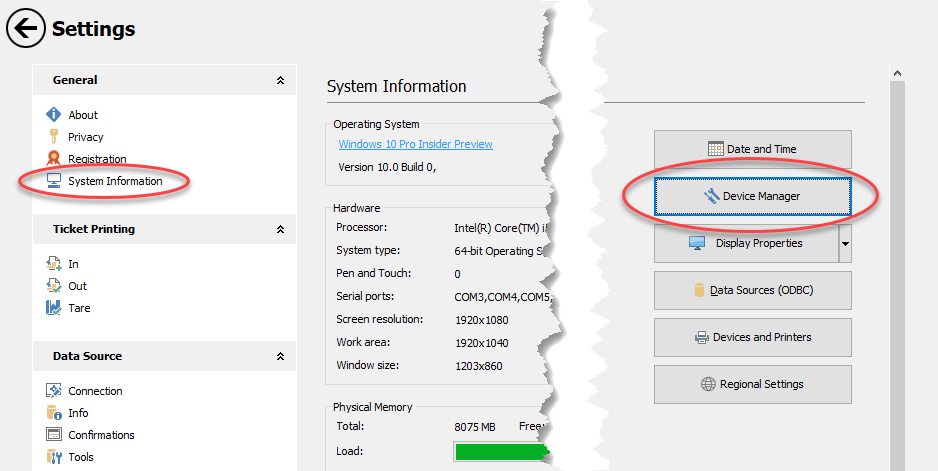Open Windows 10 Pro Insider Preview link

point(415,144)
